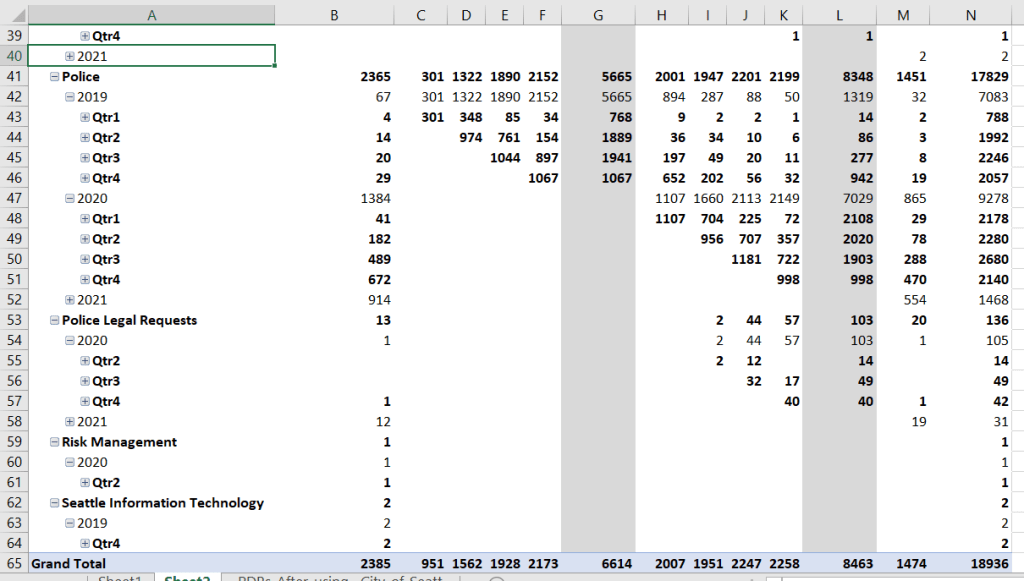
Task: Collapse the Police group in the pivot table
Action: click(x=54, y=77)
